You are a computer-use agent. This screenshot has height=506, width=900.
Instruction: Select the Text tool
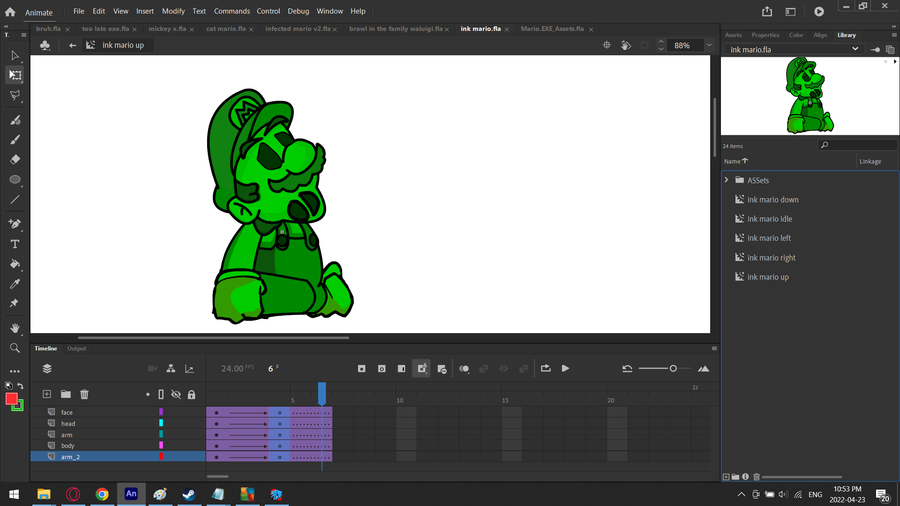click(15, 244)
